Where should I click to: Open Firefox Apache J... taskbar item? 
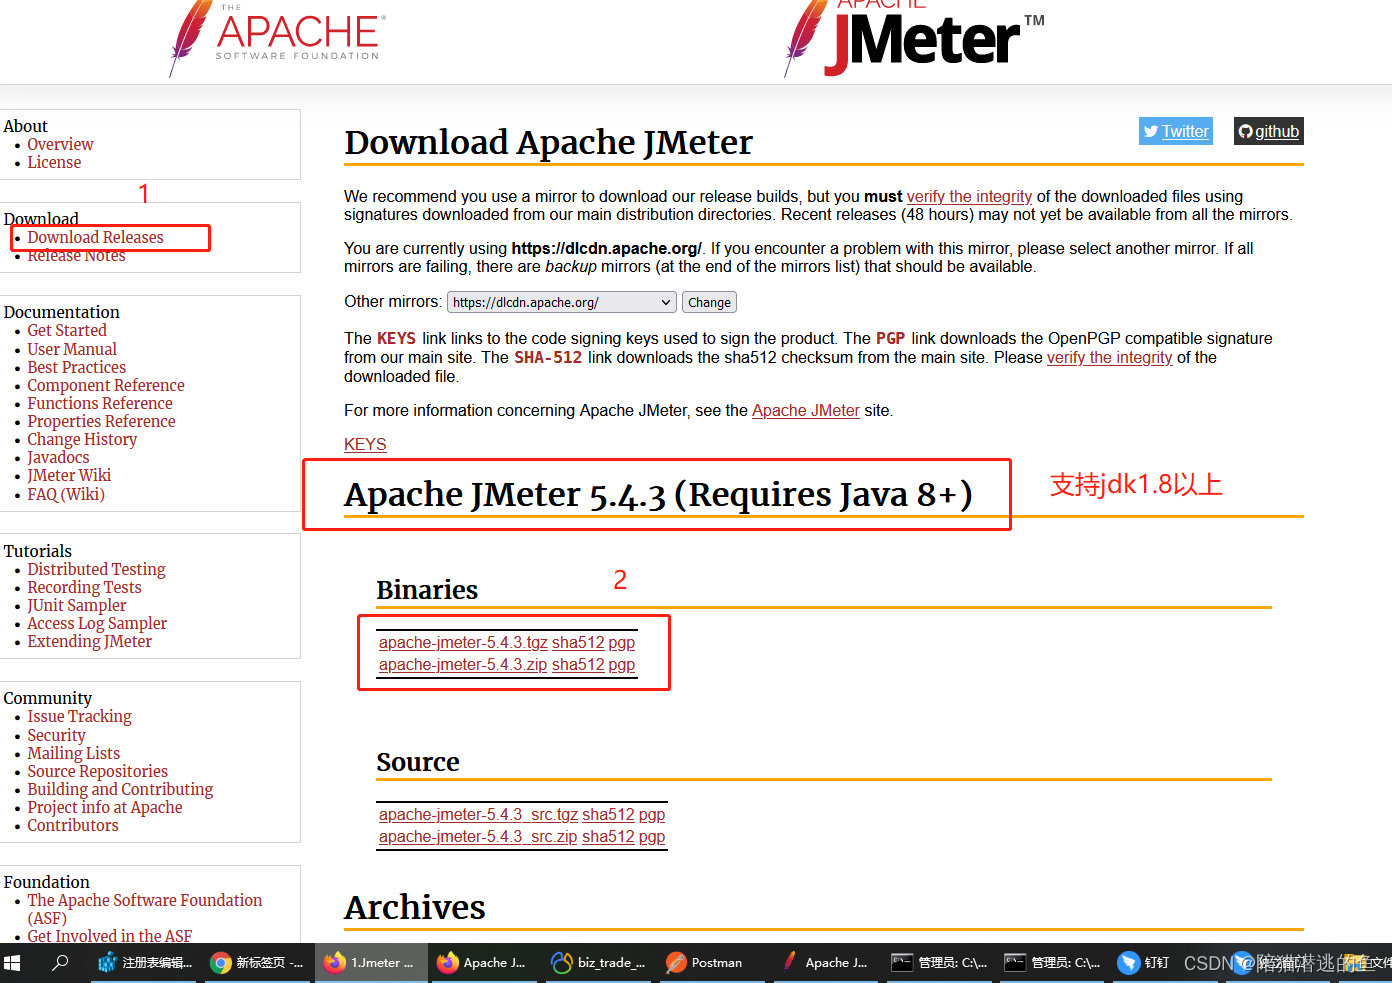click(483, 962)
